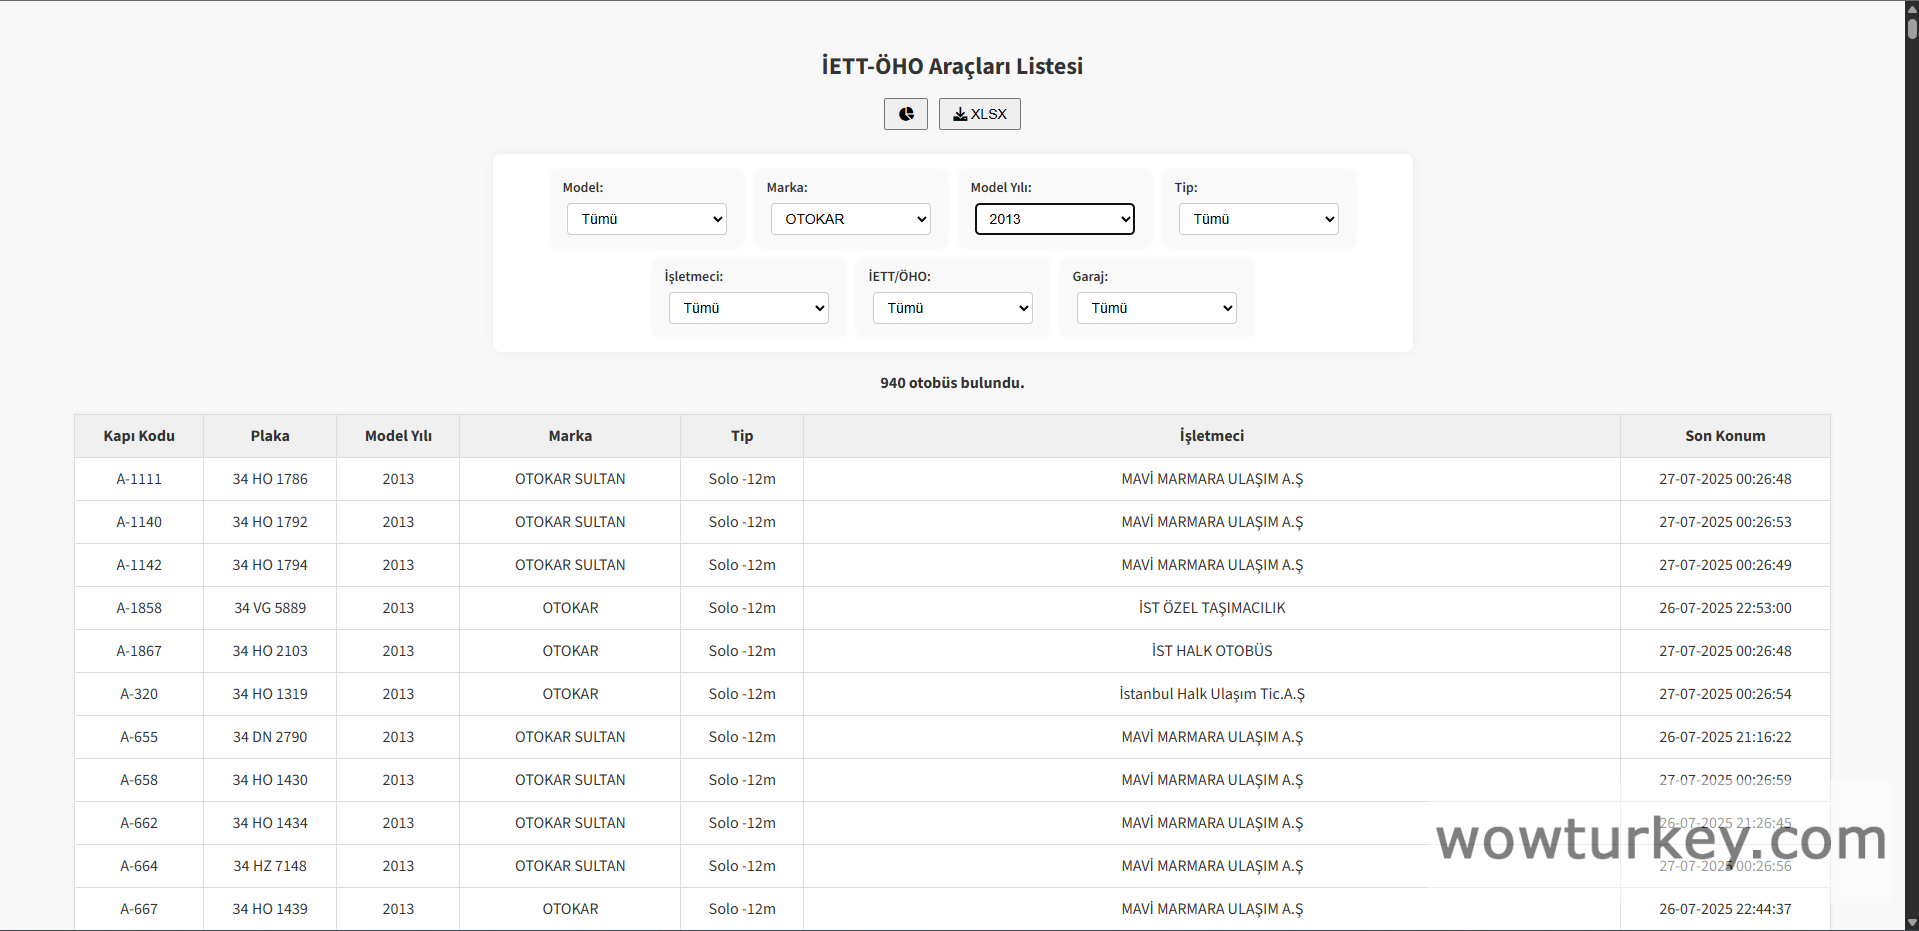Image resolution: width=1919 pixels, height=931 pixels.
Task: Click the Son Konum column header
Action: coord(1725,436)
